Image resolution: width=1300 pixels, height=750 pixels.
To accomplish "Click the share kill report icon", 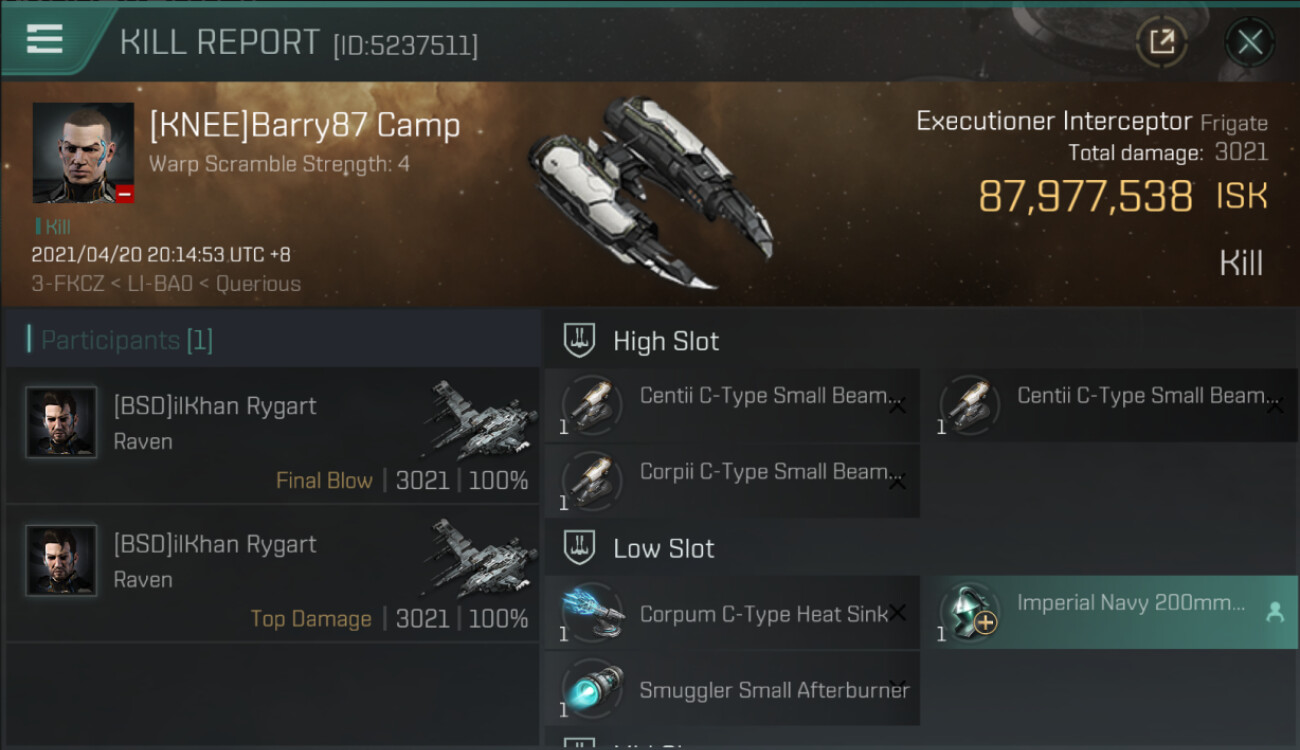I will [x=1161, y=42].
